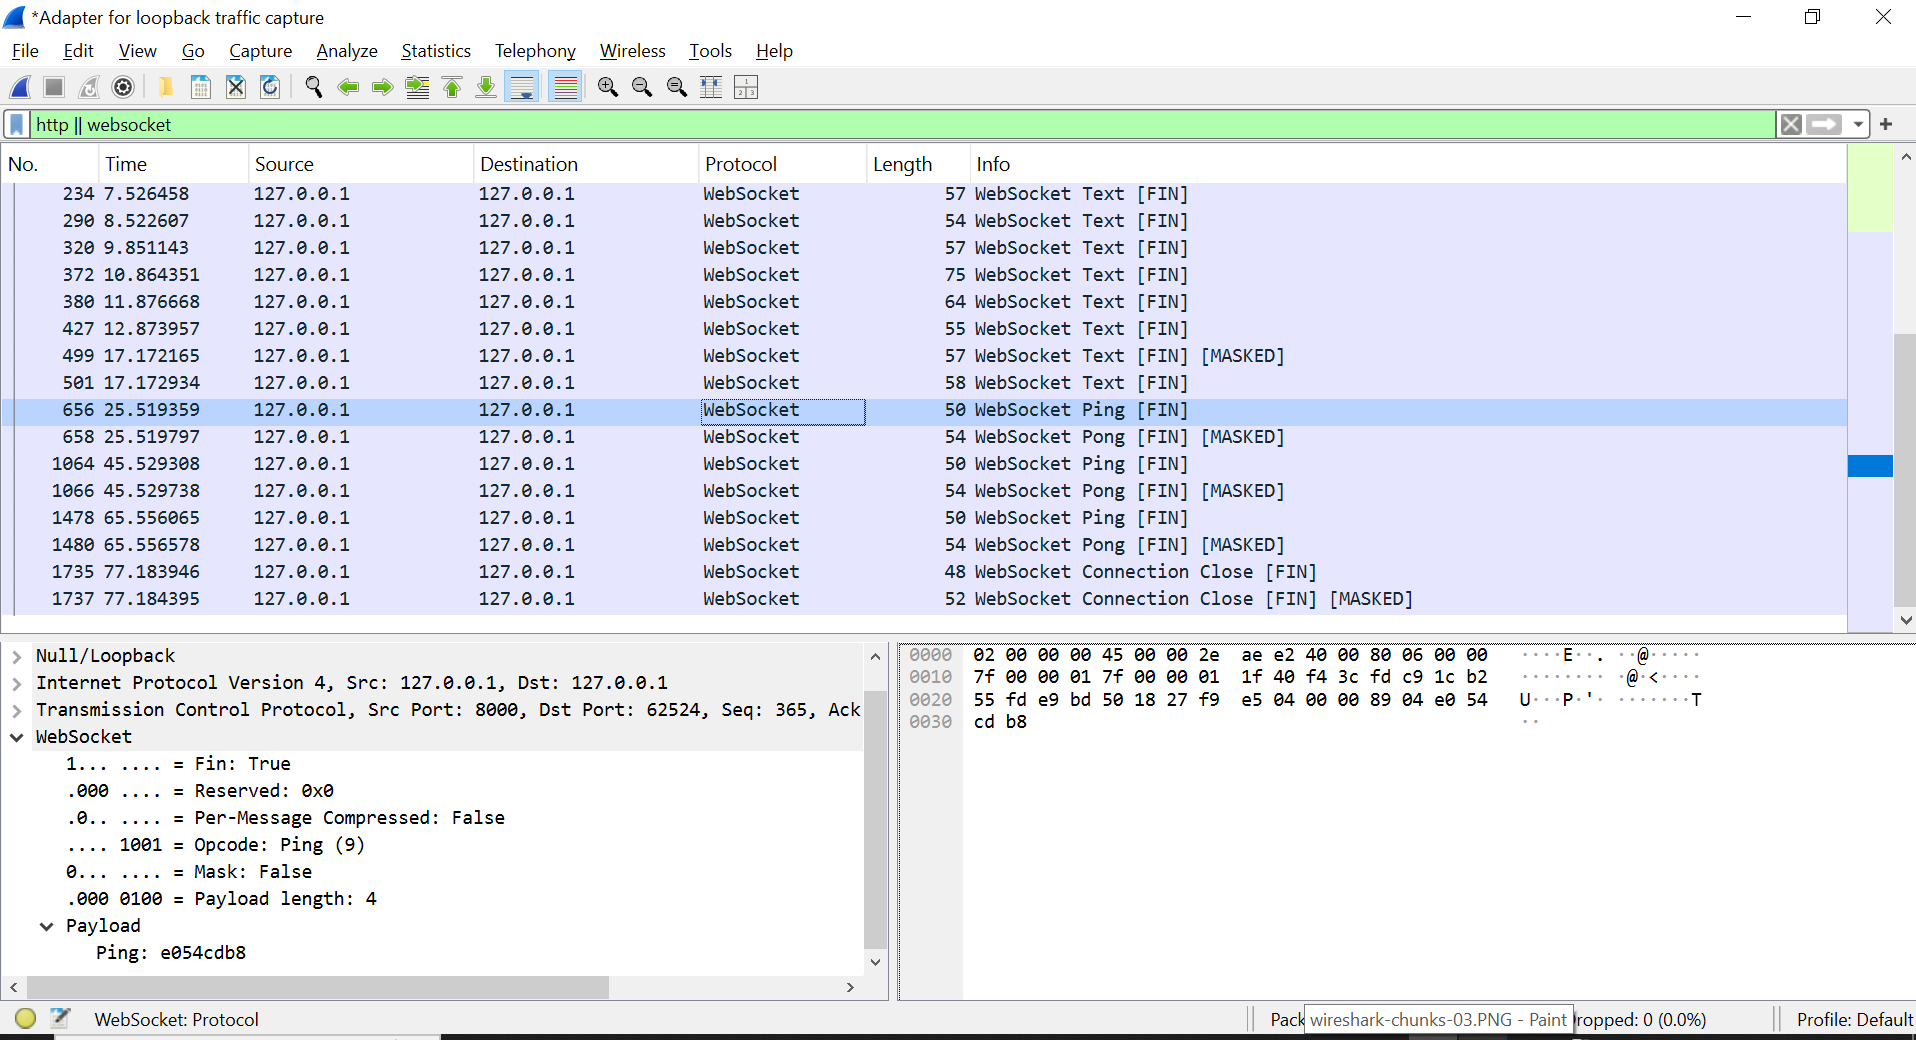Select packet 1735 Connection Close row
The width and height of the screenshot is (1916, 1040).
click(924, 572)
